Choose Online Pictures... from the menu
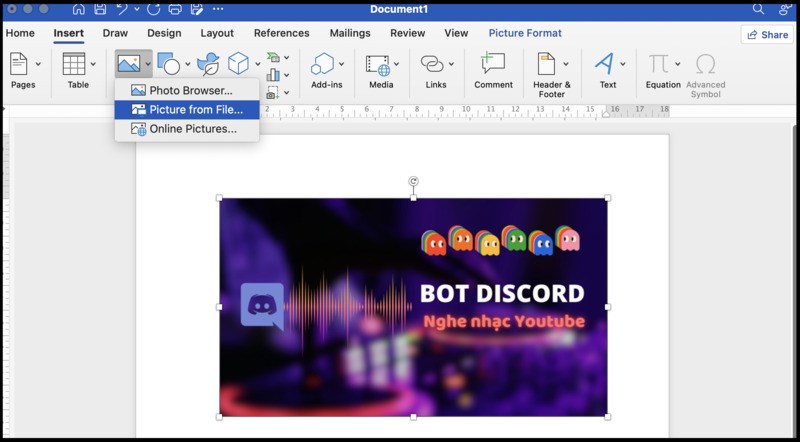 (187, 129)
